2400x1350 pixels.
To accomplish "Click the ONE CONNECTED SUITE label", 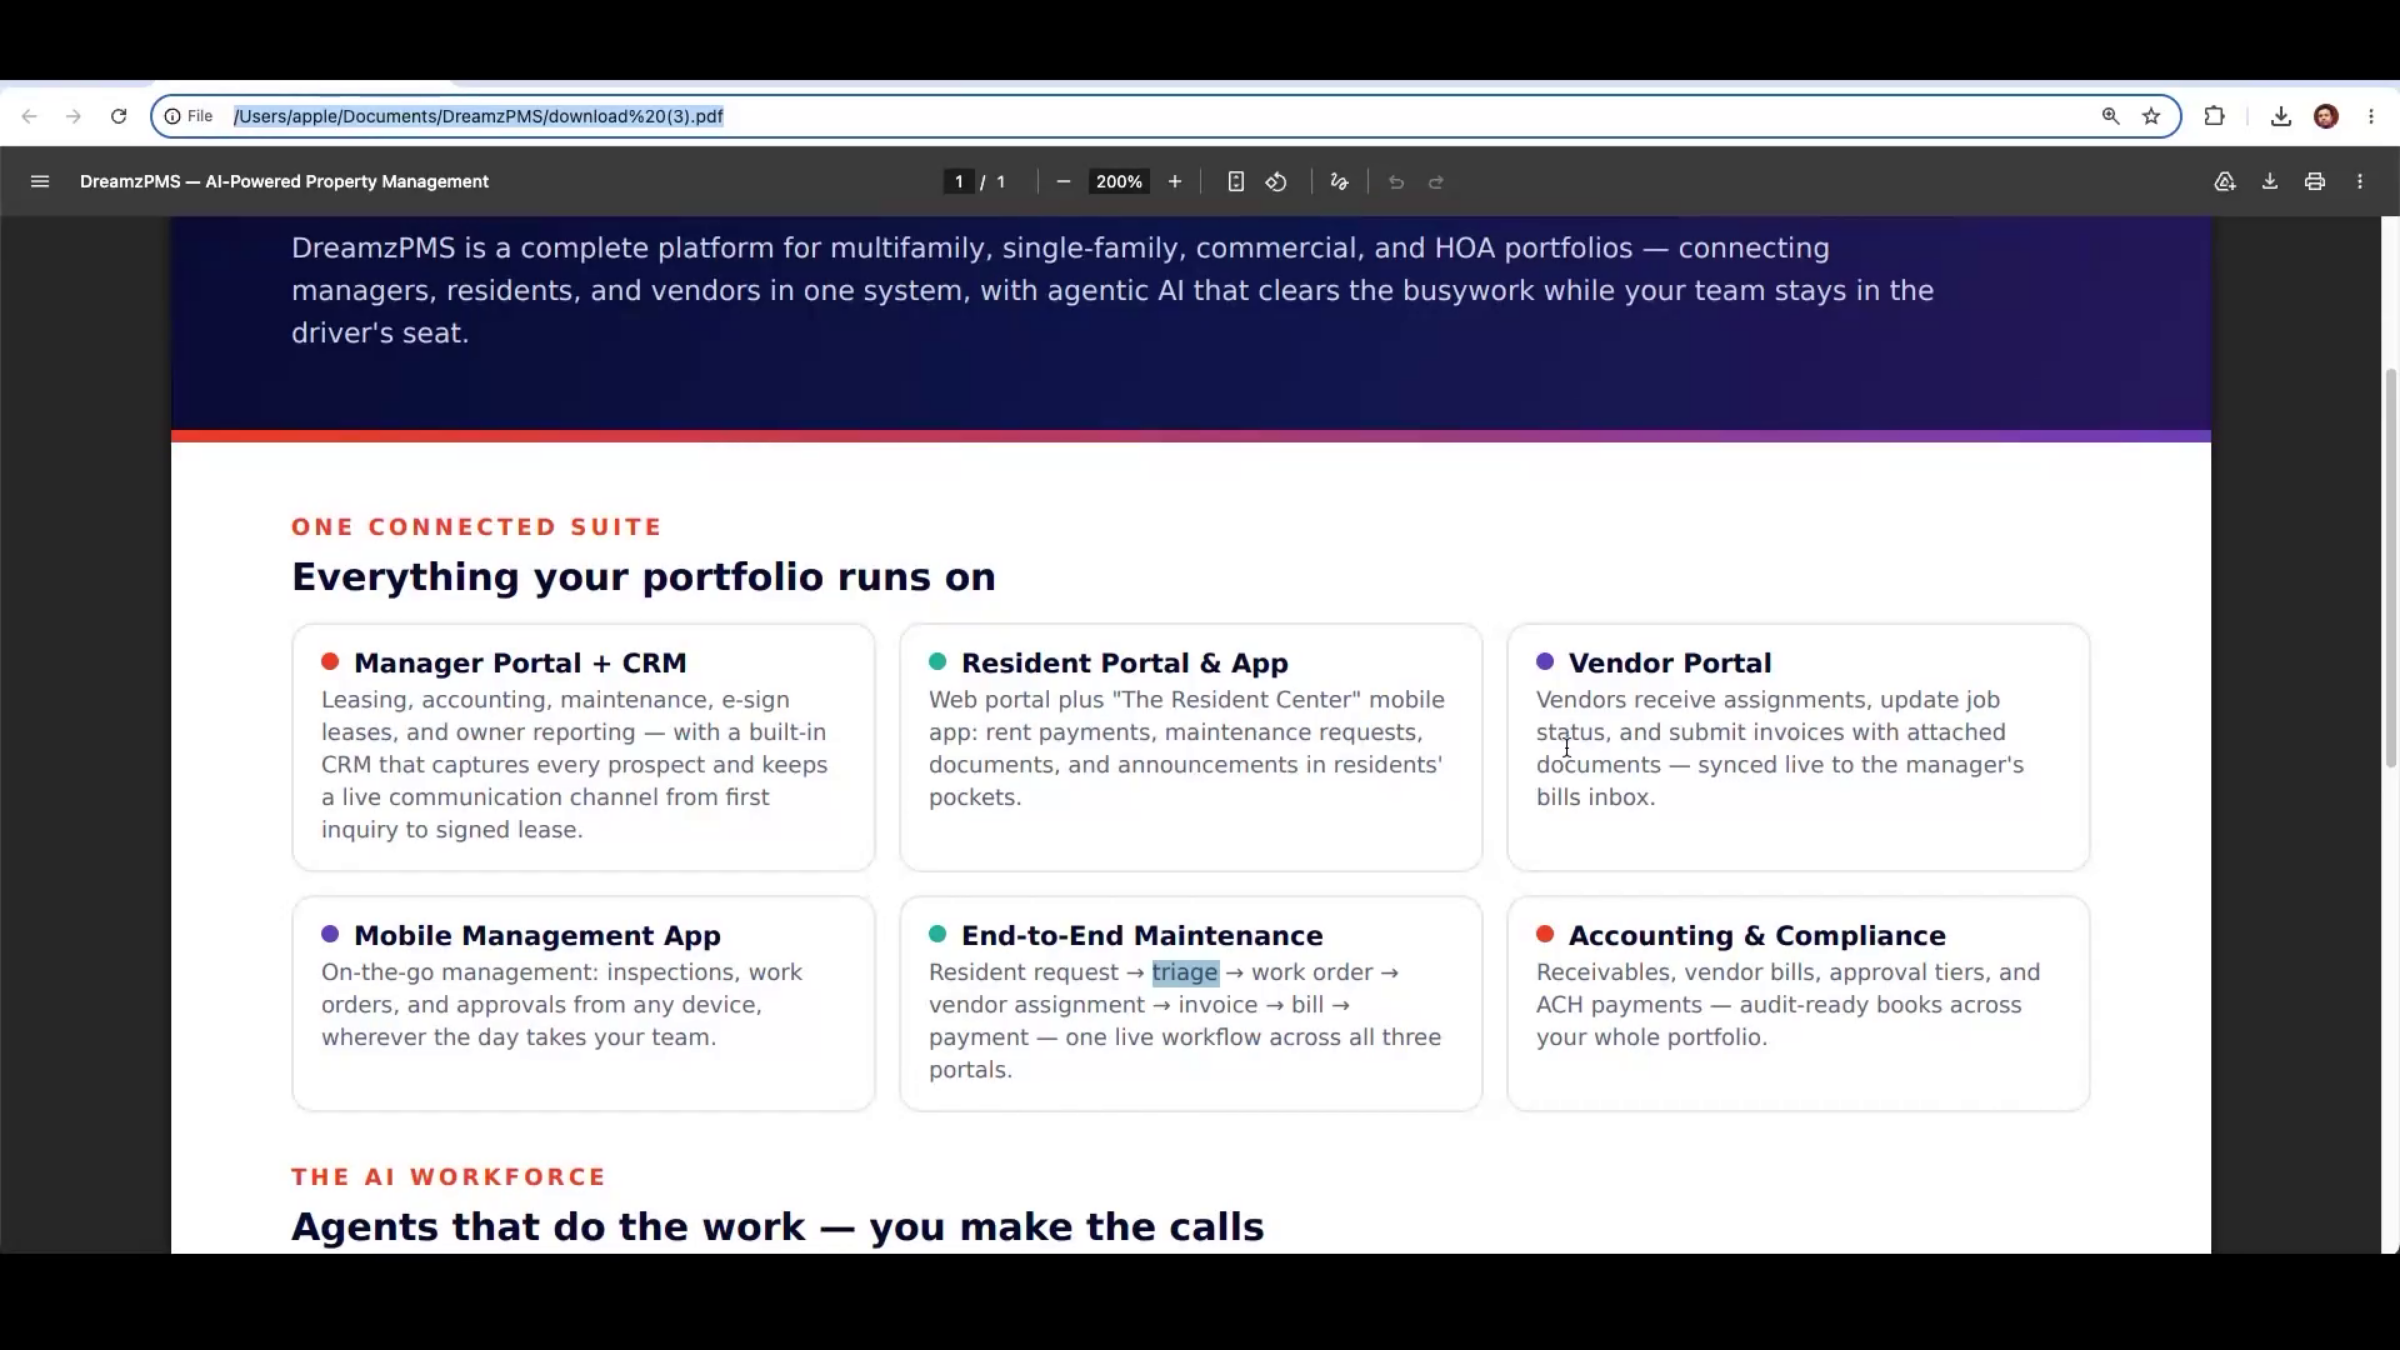I will (x=477, y=527).
